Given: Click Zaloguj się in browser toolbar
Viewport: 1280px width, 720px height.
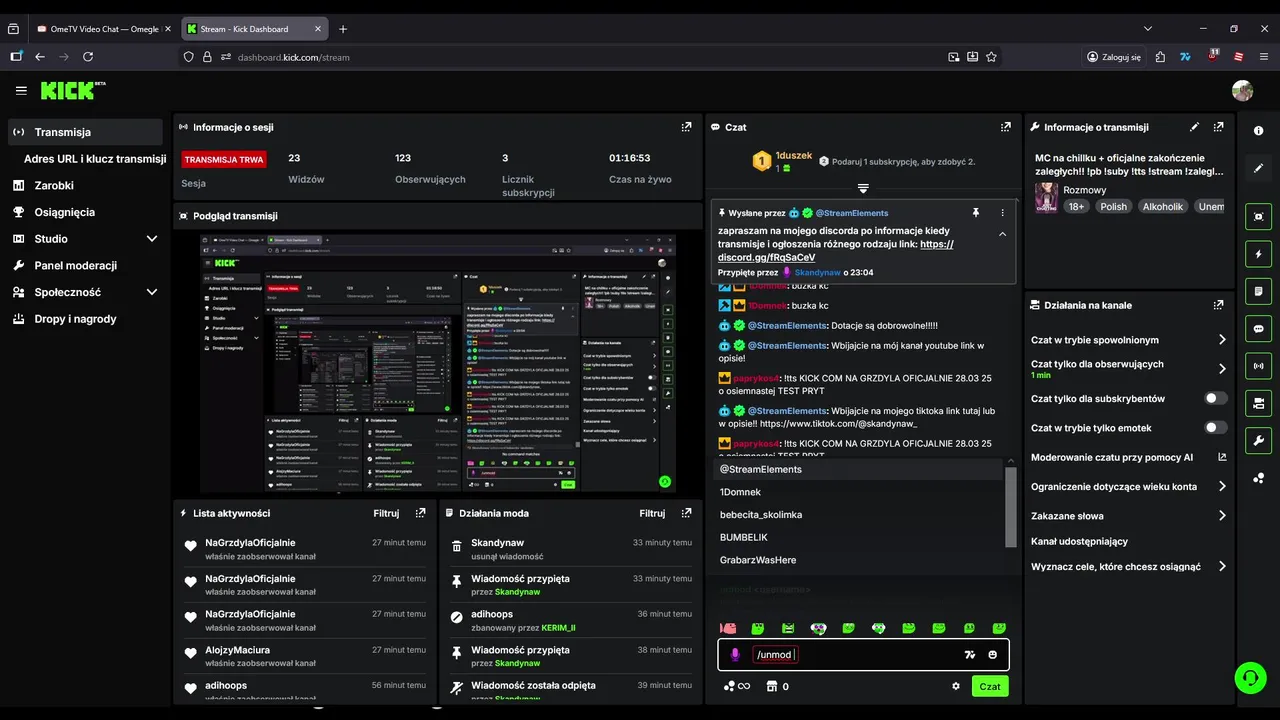Looking at the screenshot, I should tap(1114, 57).
